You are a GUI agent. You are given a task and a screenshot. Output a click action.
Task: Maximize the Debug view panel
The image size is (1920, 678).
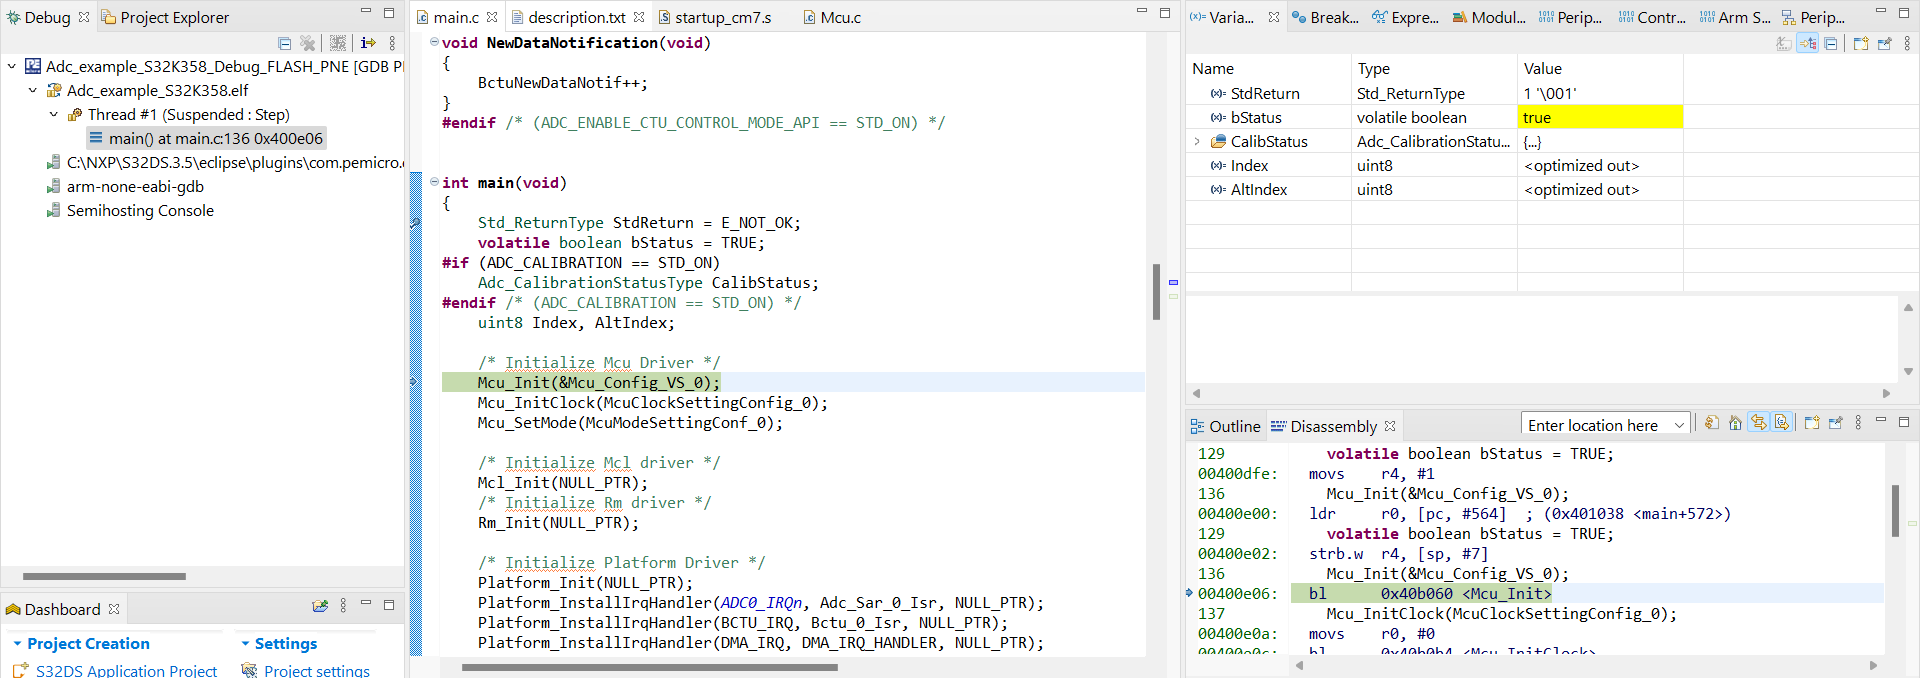point(389,13)
